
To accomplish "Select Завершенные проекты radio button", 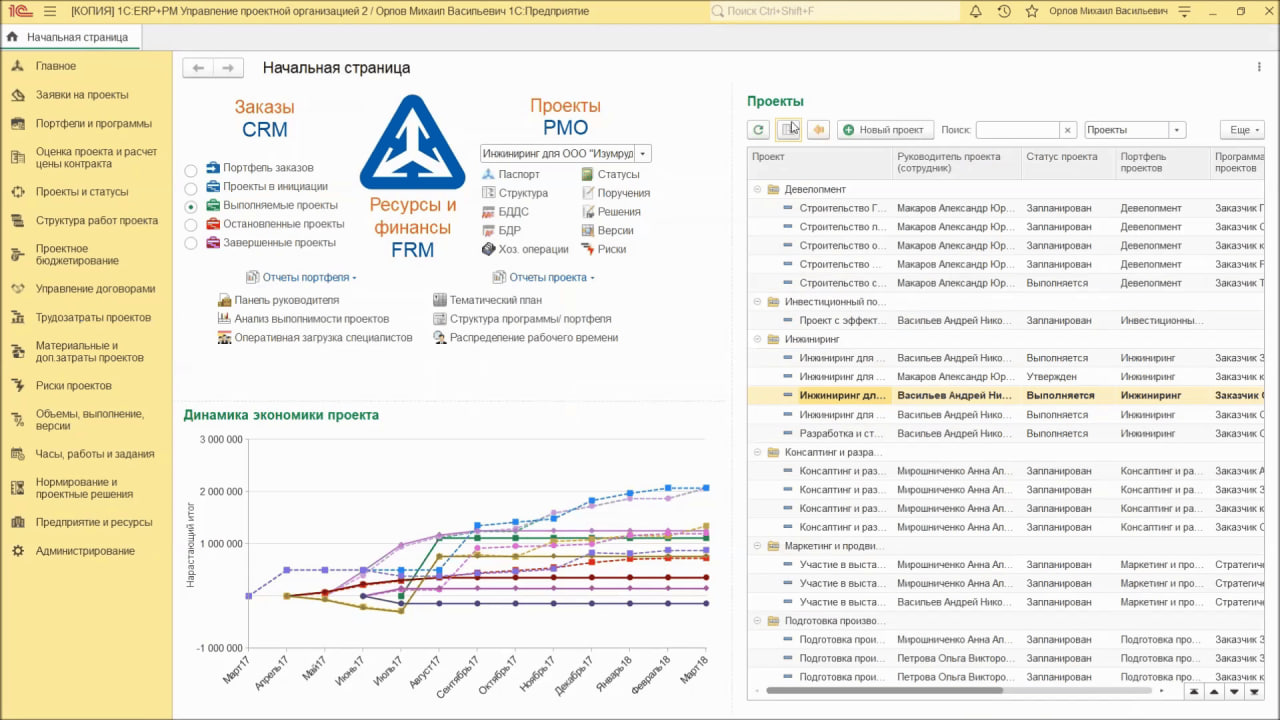I will click(x=191, y=244).
